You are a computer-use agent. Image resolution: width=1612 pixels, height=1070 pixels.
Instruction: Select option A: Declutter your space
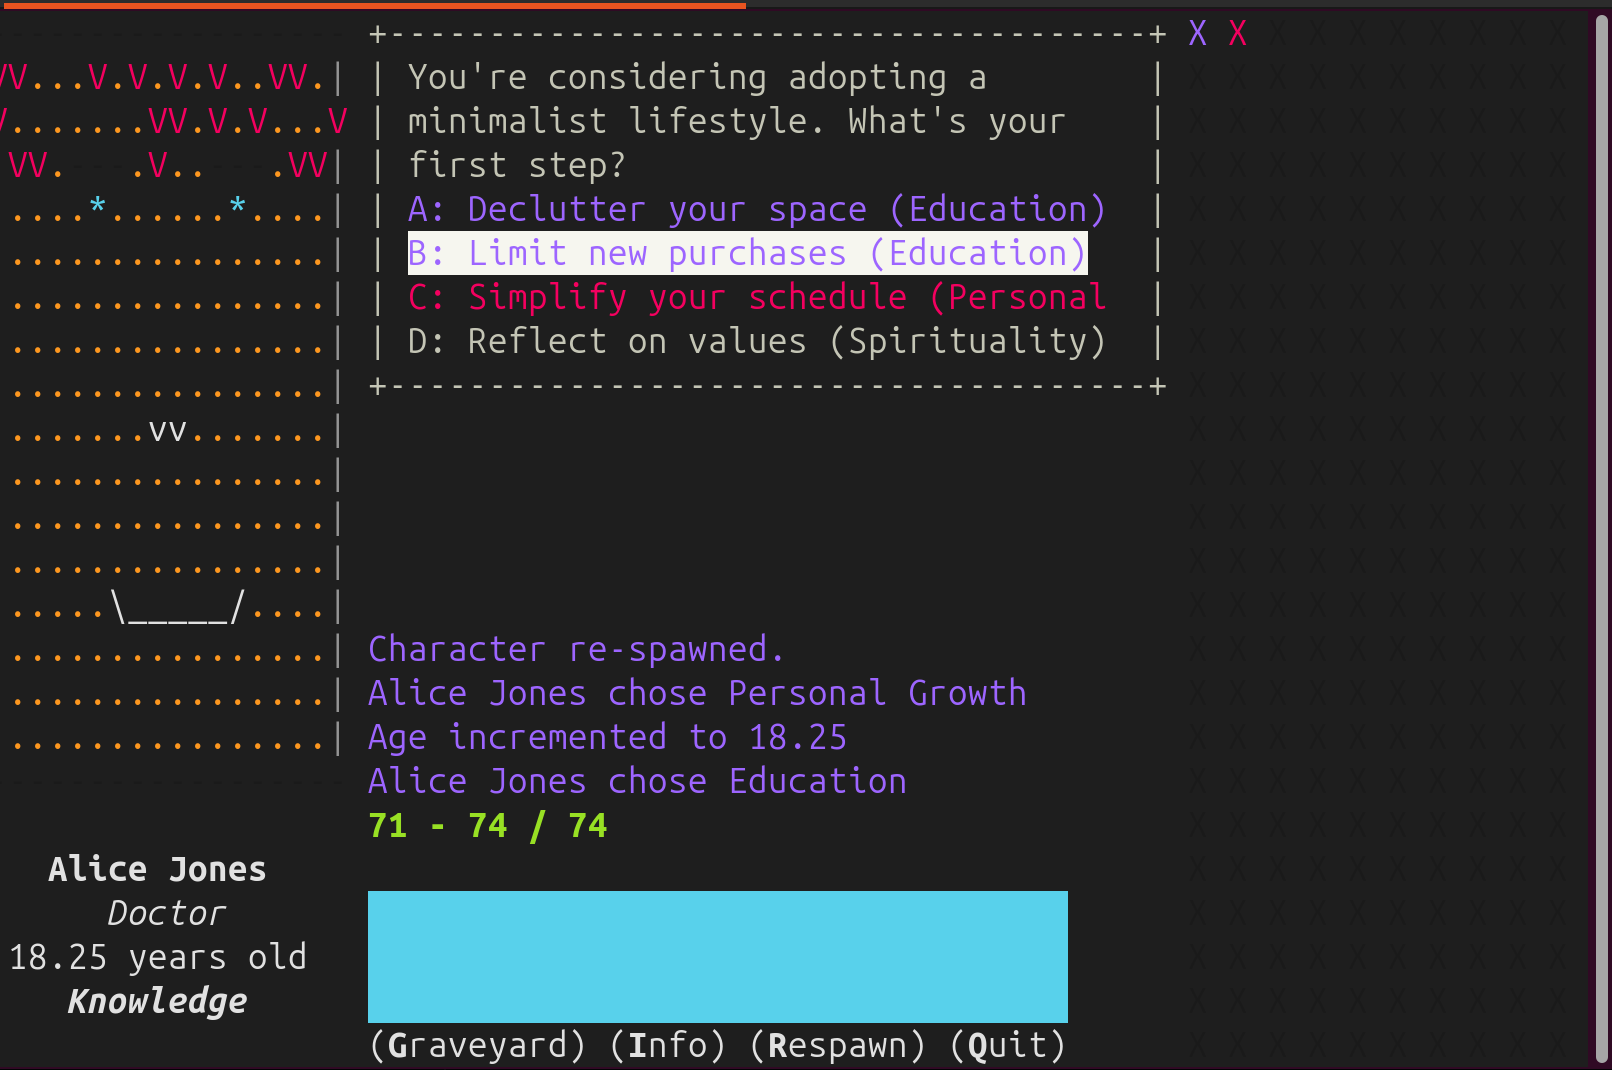point(757,209)
